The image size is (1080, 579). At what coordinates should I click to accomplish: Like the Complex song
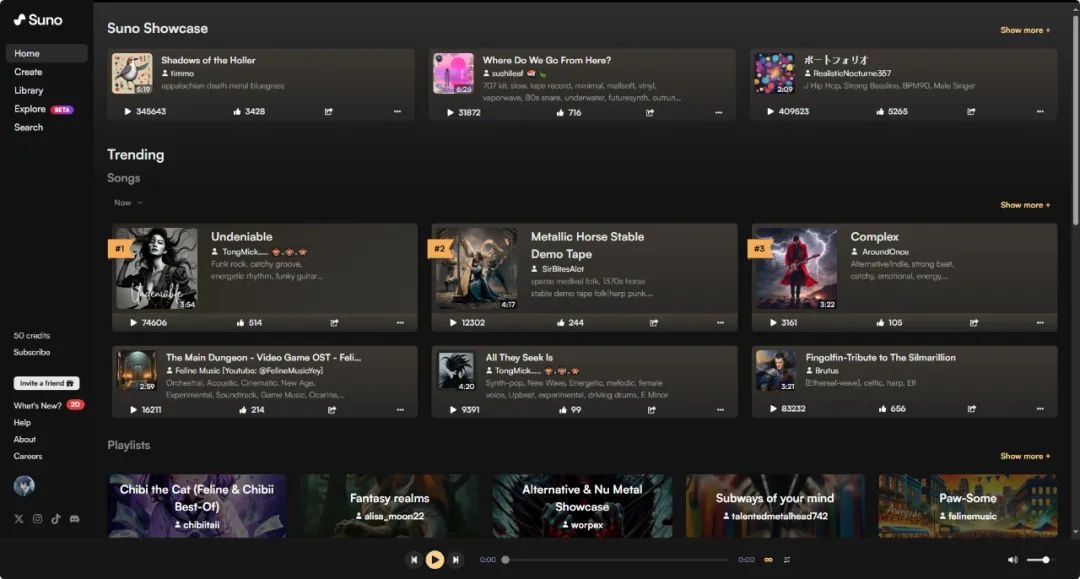(880, 323)
